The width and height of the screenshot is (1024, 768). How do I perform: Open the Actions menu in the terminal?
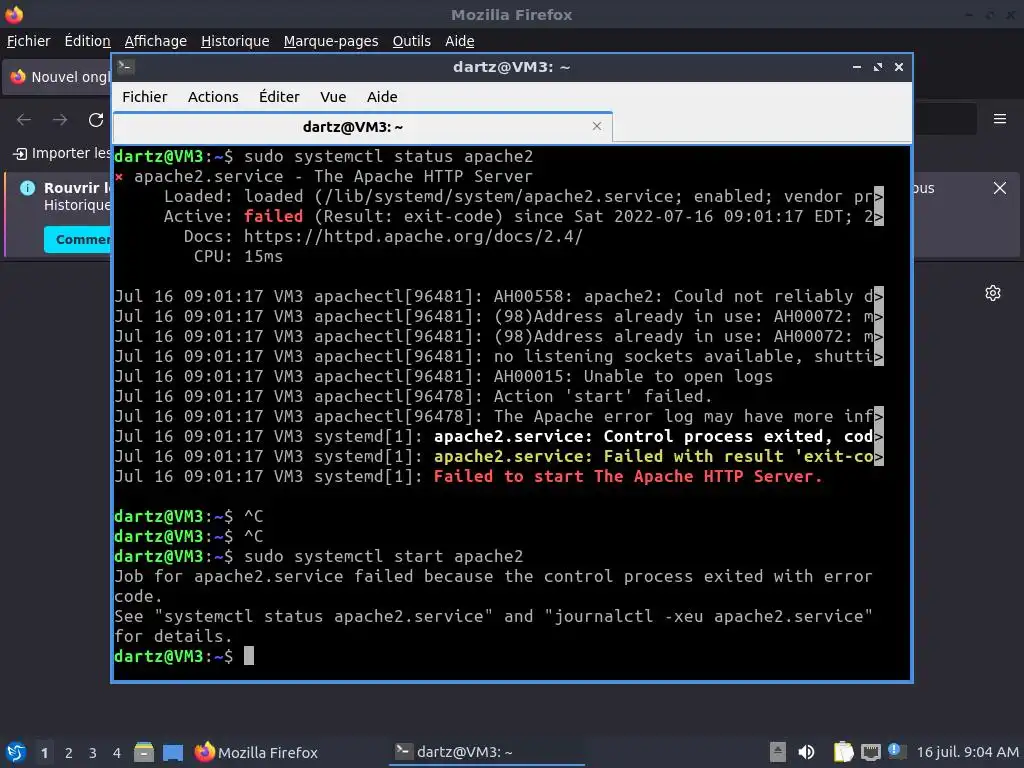coord(213,97)
